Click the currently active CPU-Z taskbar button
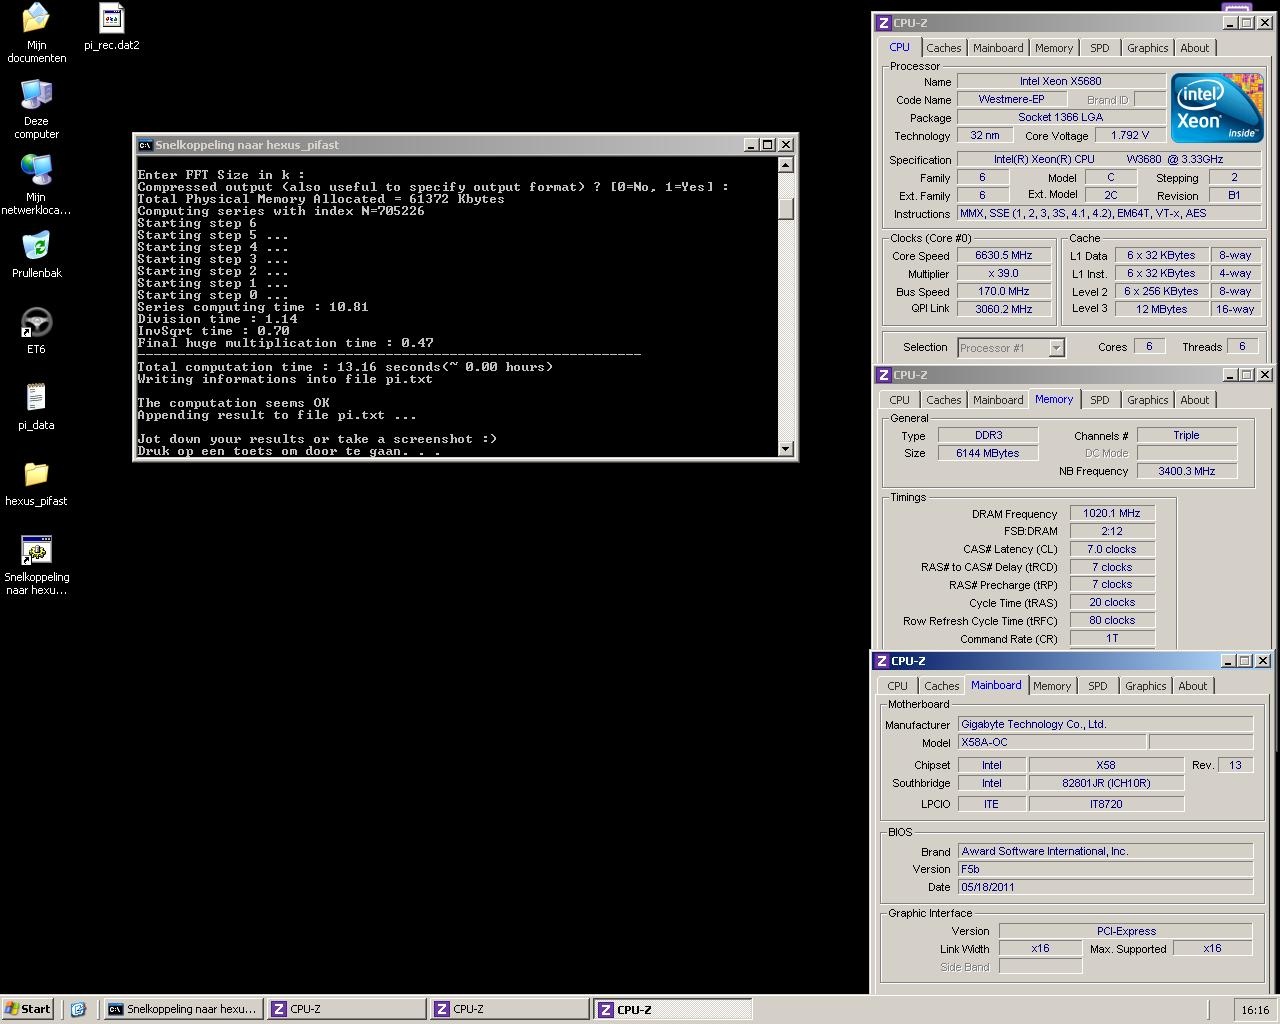1280x1024 pixels. click(x=672, y=1009)
